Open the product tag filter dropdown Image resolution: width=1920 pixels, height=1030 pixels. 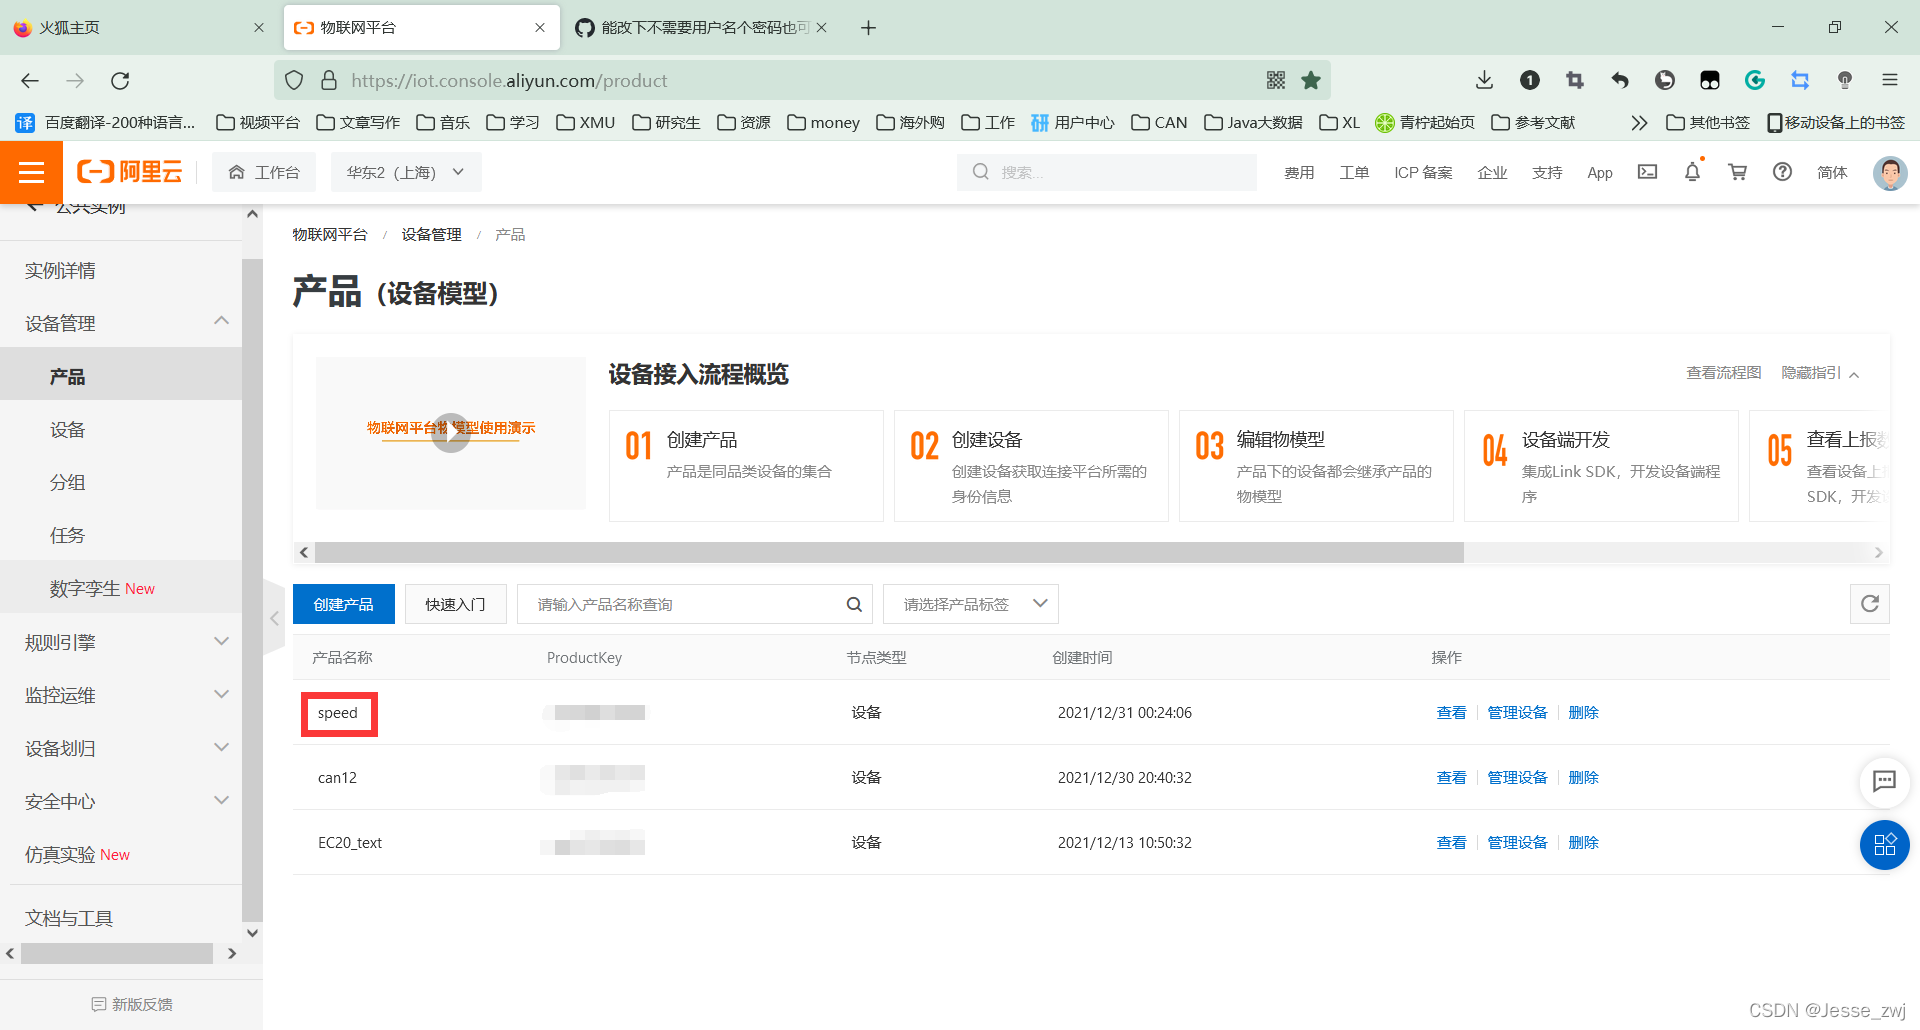(x=970, y=604)
